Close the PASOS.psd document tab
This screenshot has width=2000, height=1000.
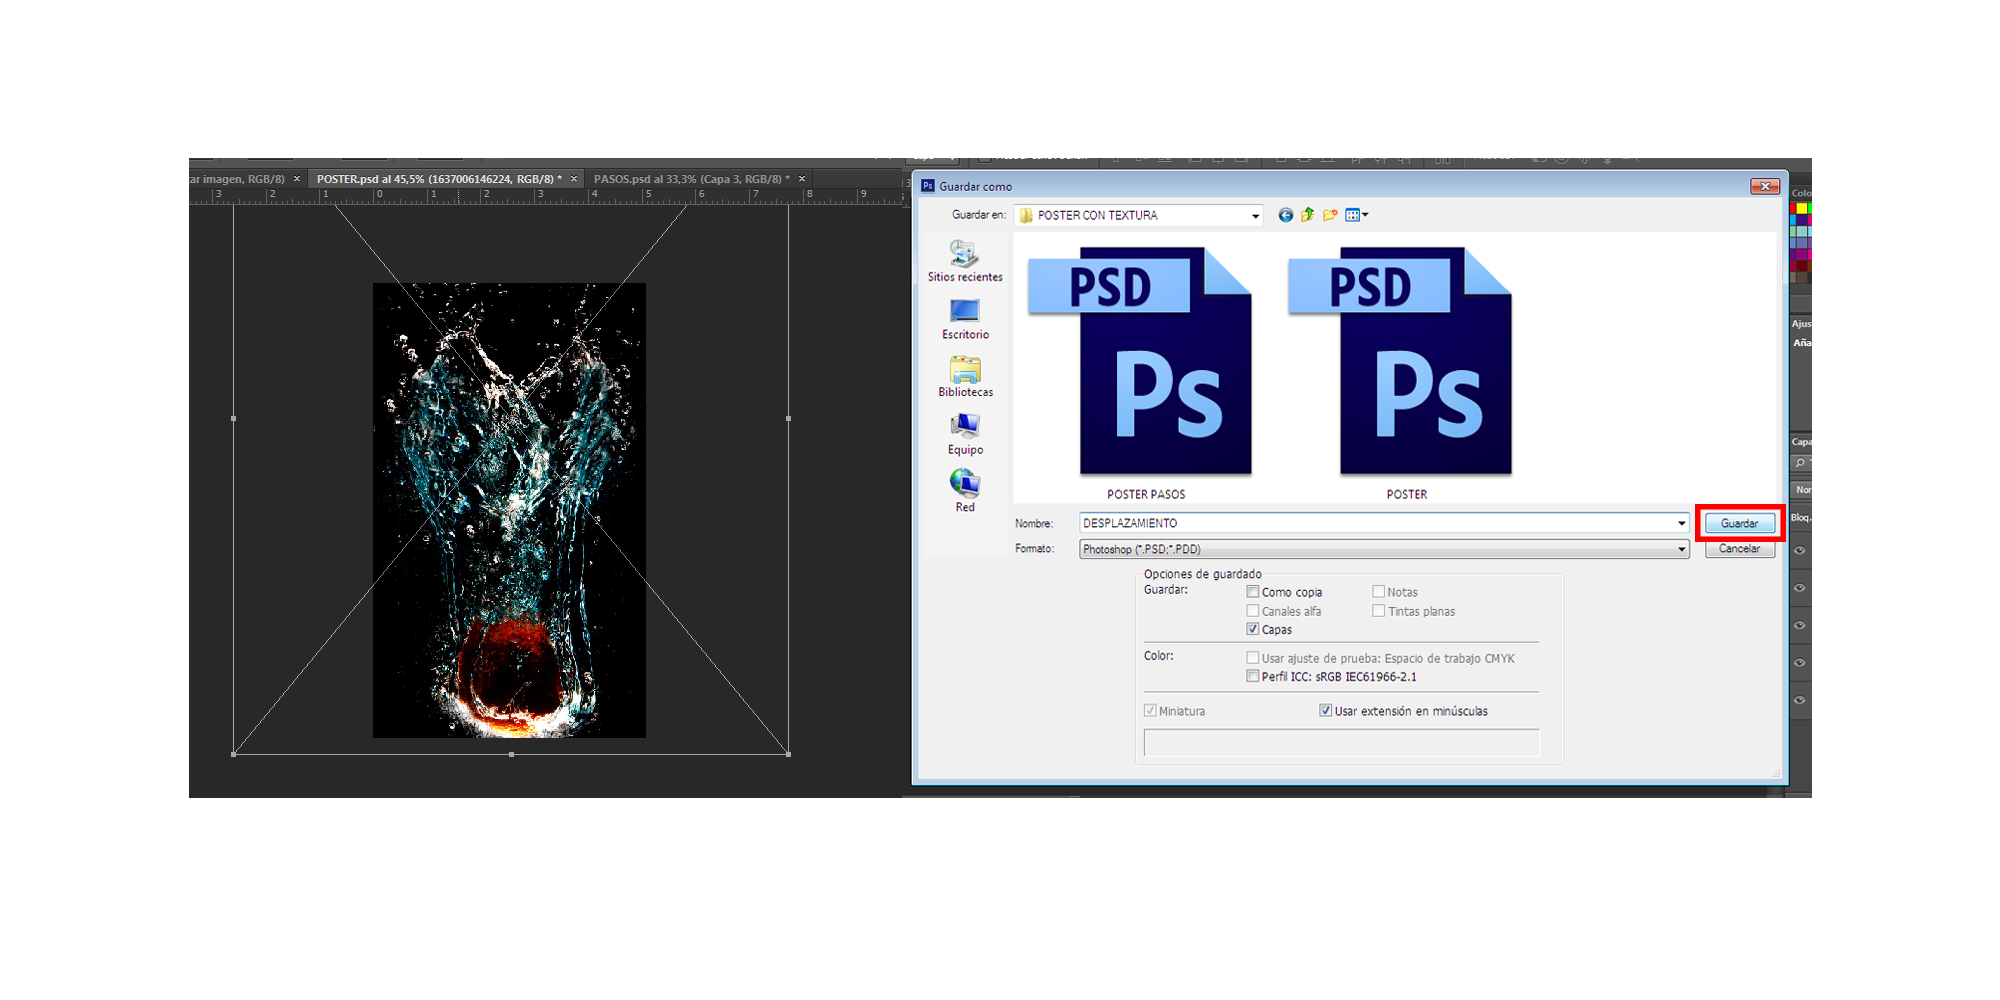point(802,179)
